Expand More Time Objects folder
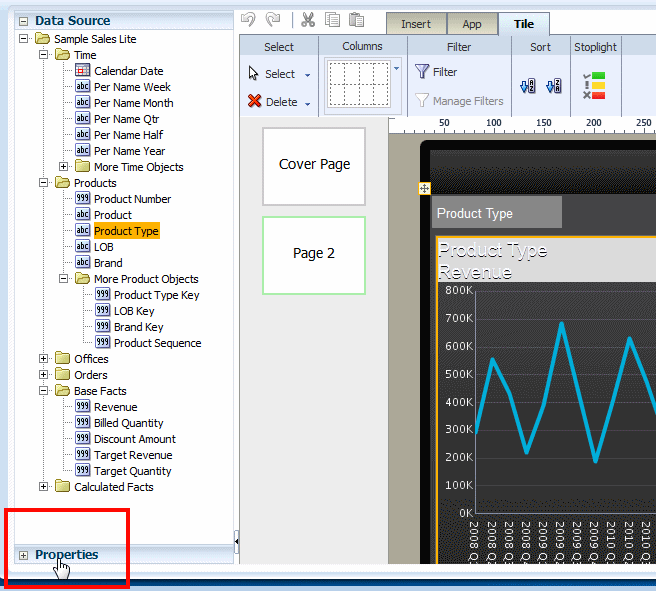 (63, 166)
